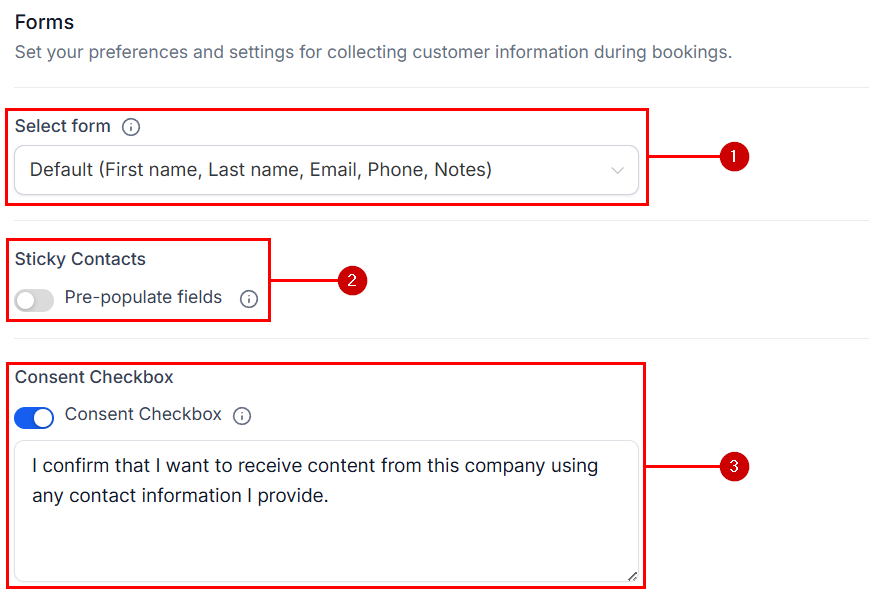Click the Forms settings description text
The width and height of the screenshot is (869, 597).
tap(370, 52)
